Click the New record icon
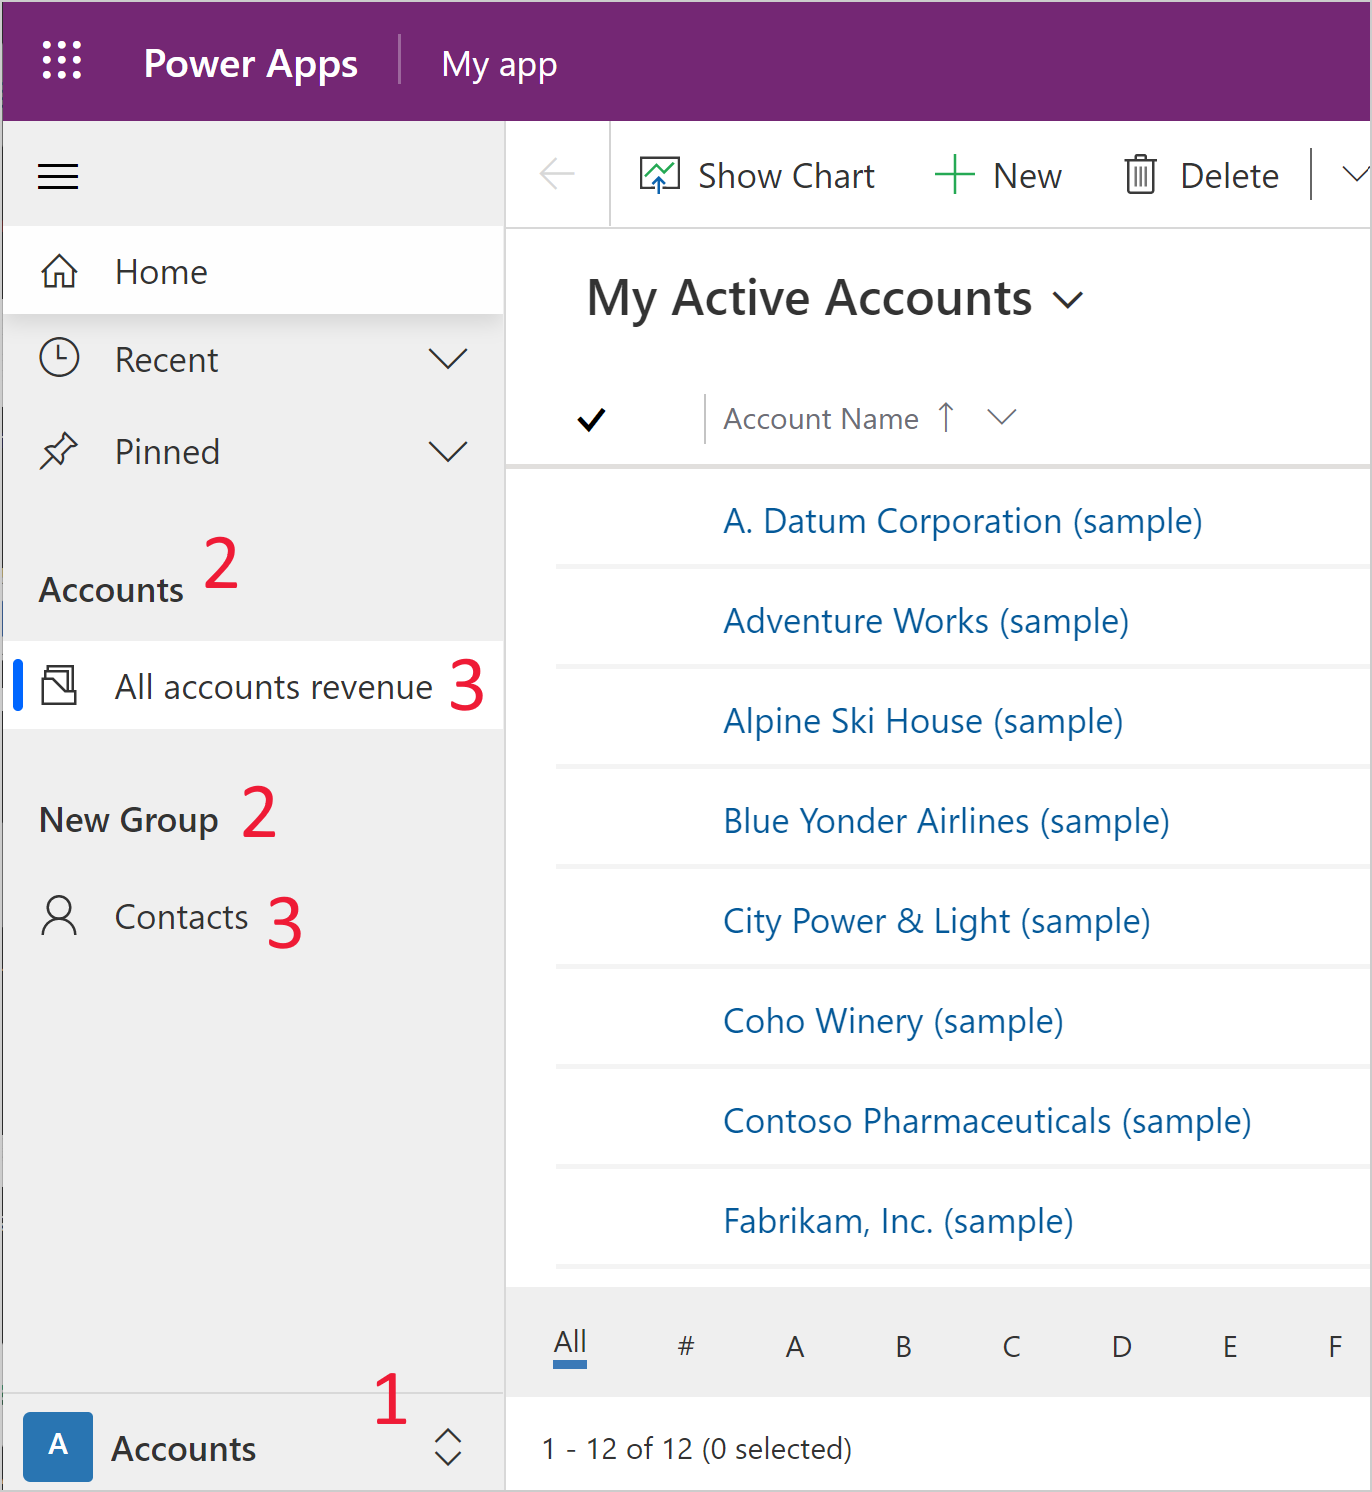This screenshot has width=1372, height=1492. pyautogui.click(x=953, y=174)
